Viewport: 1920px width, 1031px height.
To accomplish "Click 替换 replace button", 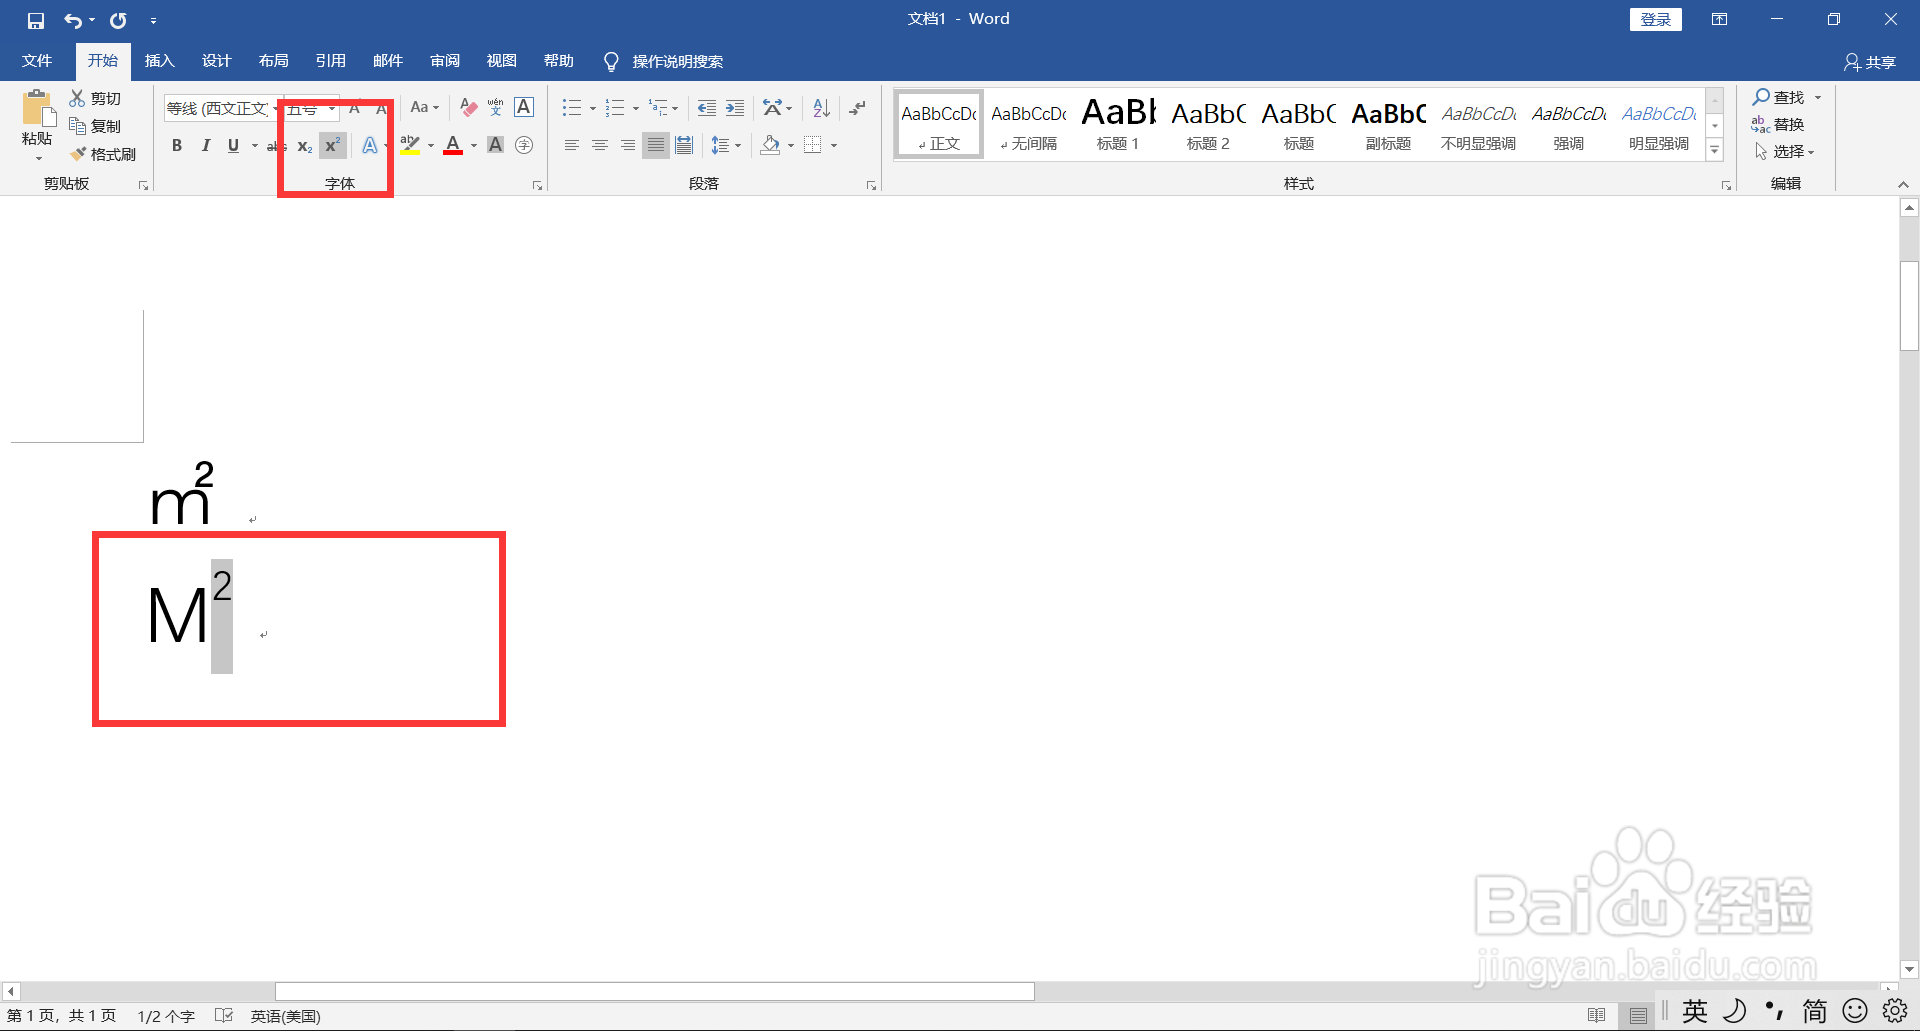I will pos(1778,124).
